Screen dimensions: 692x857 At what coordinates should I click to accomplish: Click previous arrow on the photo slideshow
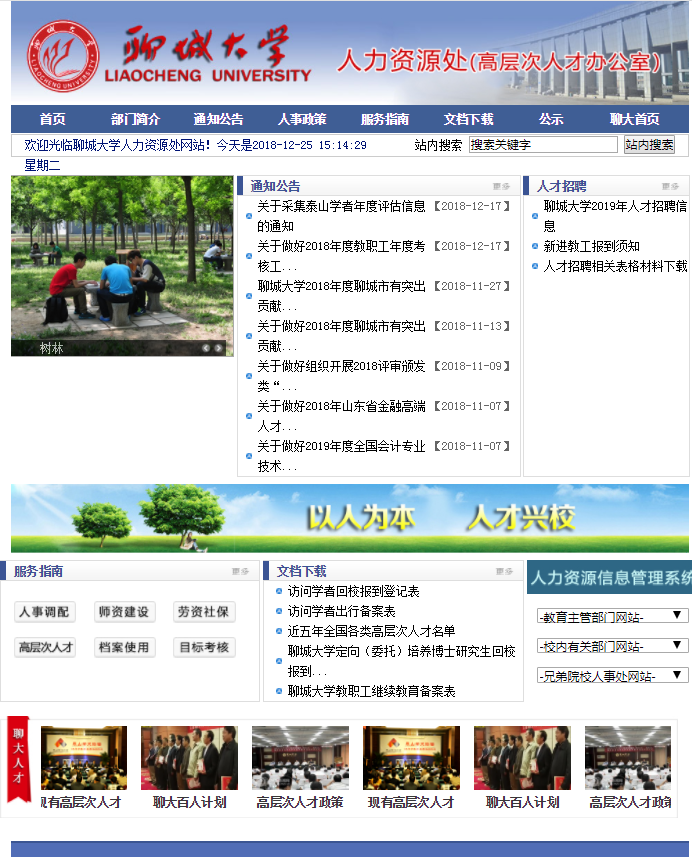point(207,348)
